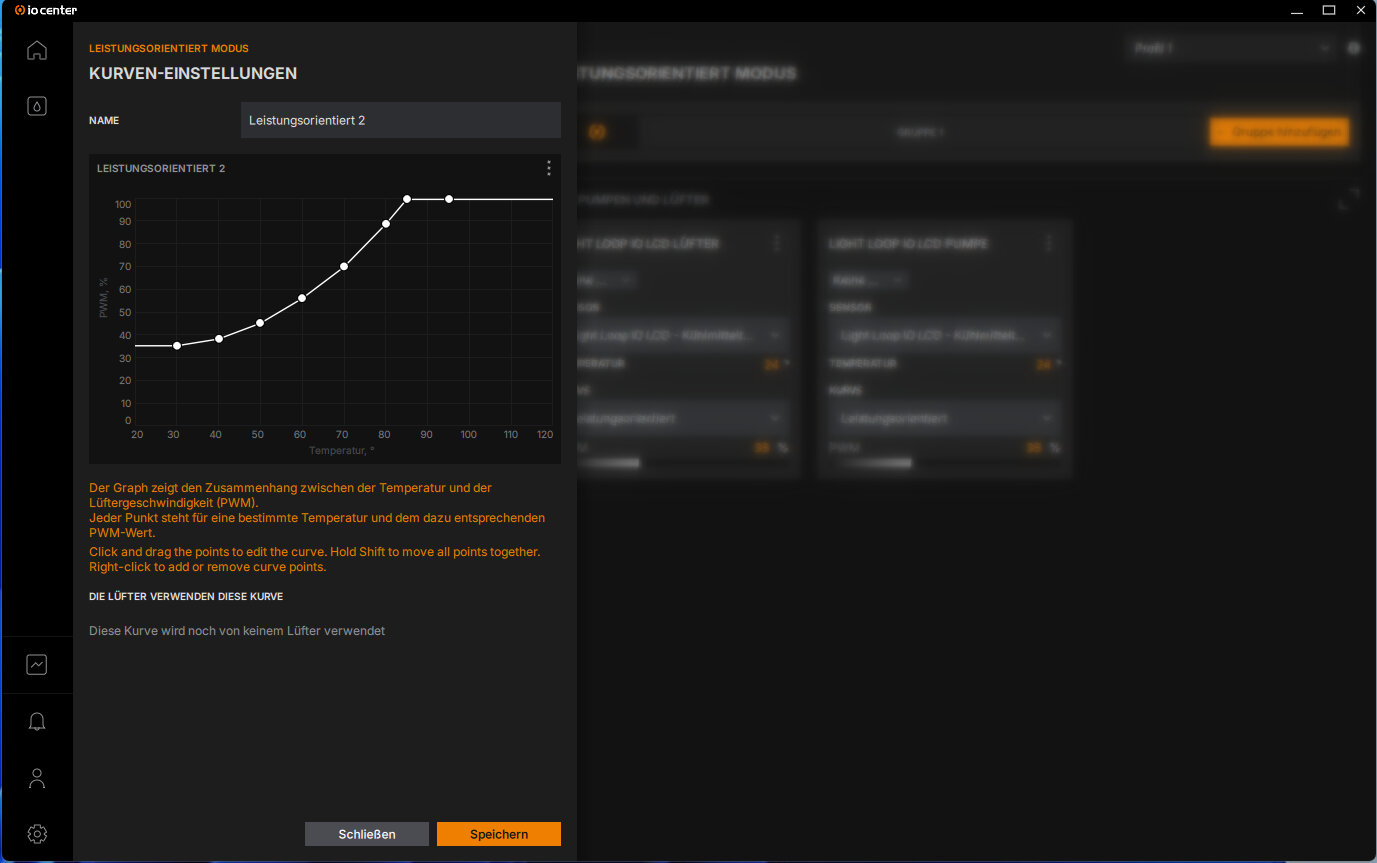Click the LEISTUNGSORIENTIERT MODUS breadcrumb text
The width and height of the screenshot is (1377, 863).
(x=169, y=48)
